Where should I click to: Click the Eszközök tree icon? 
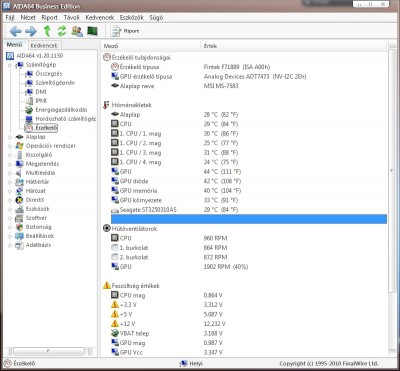tap(19, 209)
